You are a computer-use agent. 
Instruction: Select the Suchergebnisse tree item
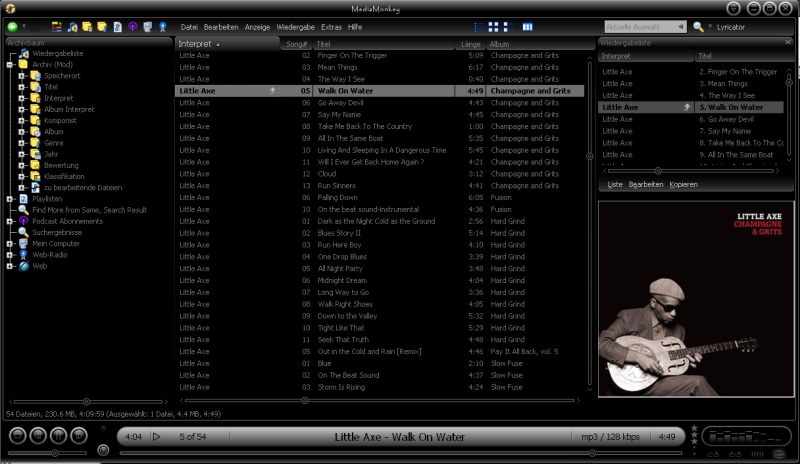pos(57,232)
